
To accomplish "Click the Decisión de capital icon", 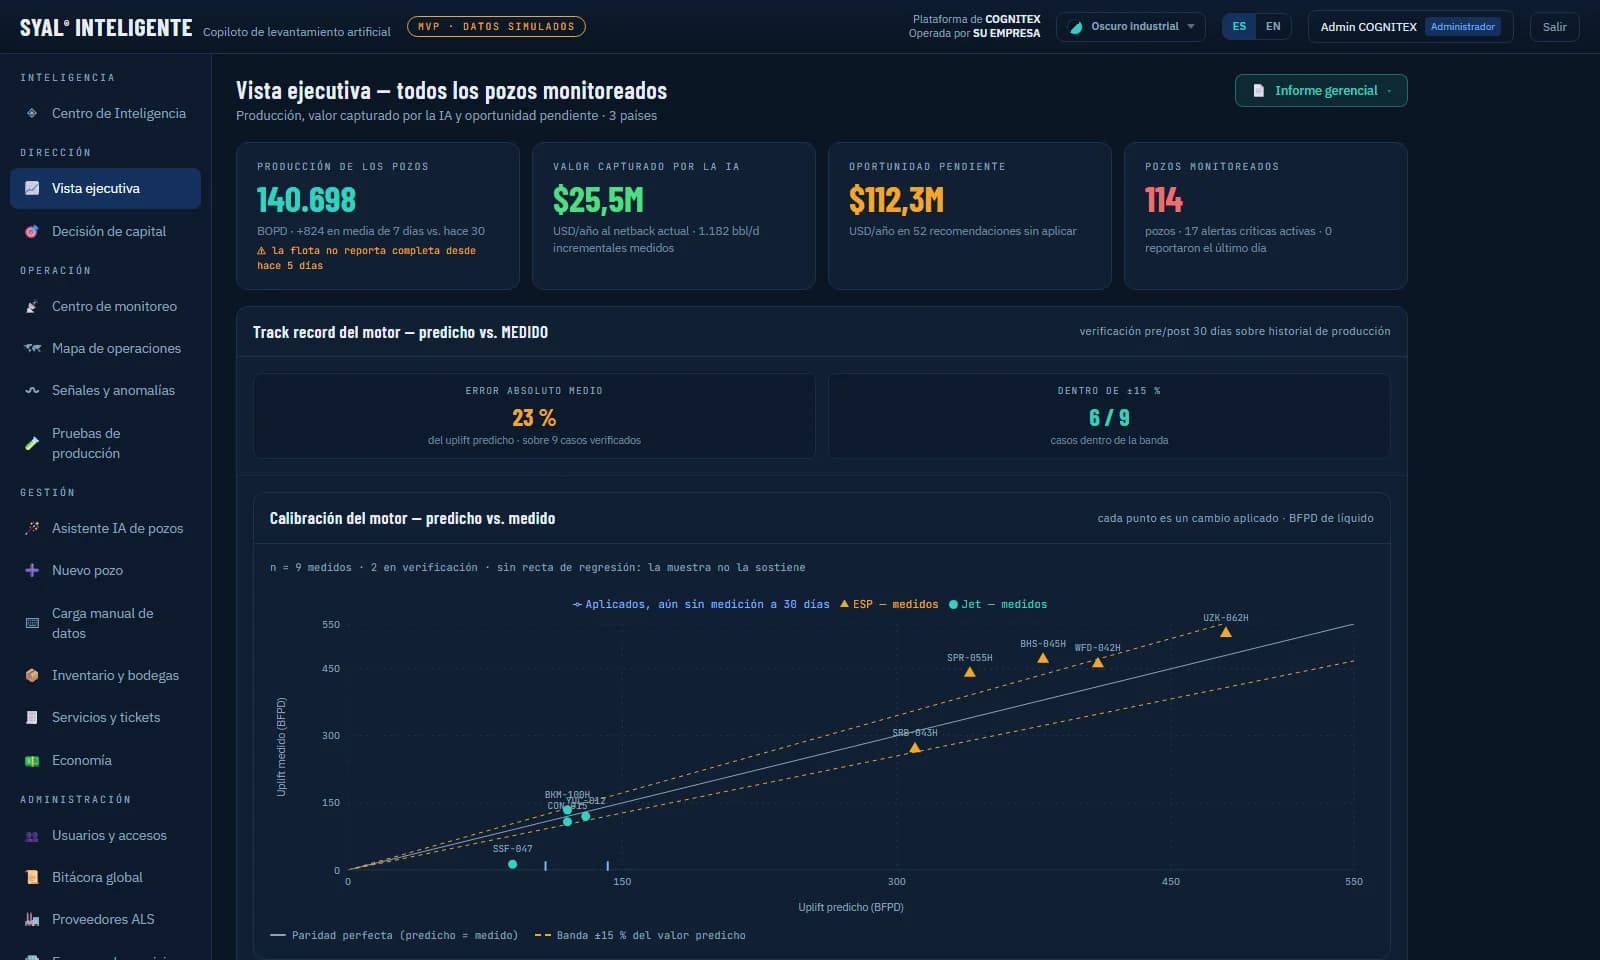I will [x=32, y=231].
